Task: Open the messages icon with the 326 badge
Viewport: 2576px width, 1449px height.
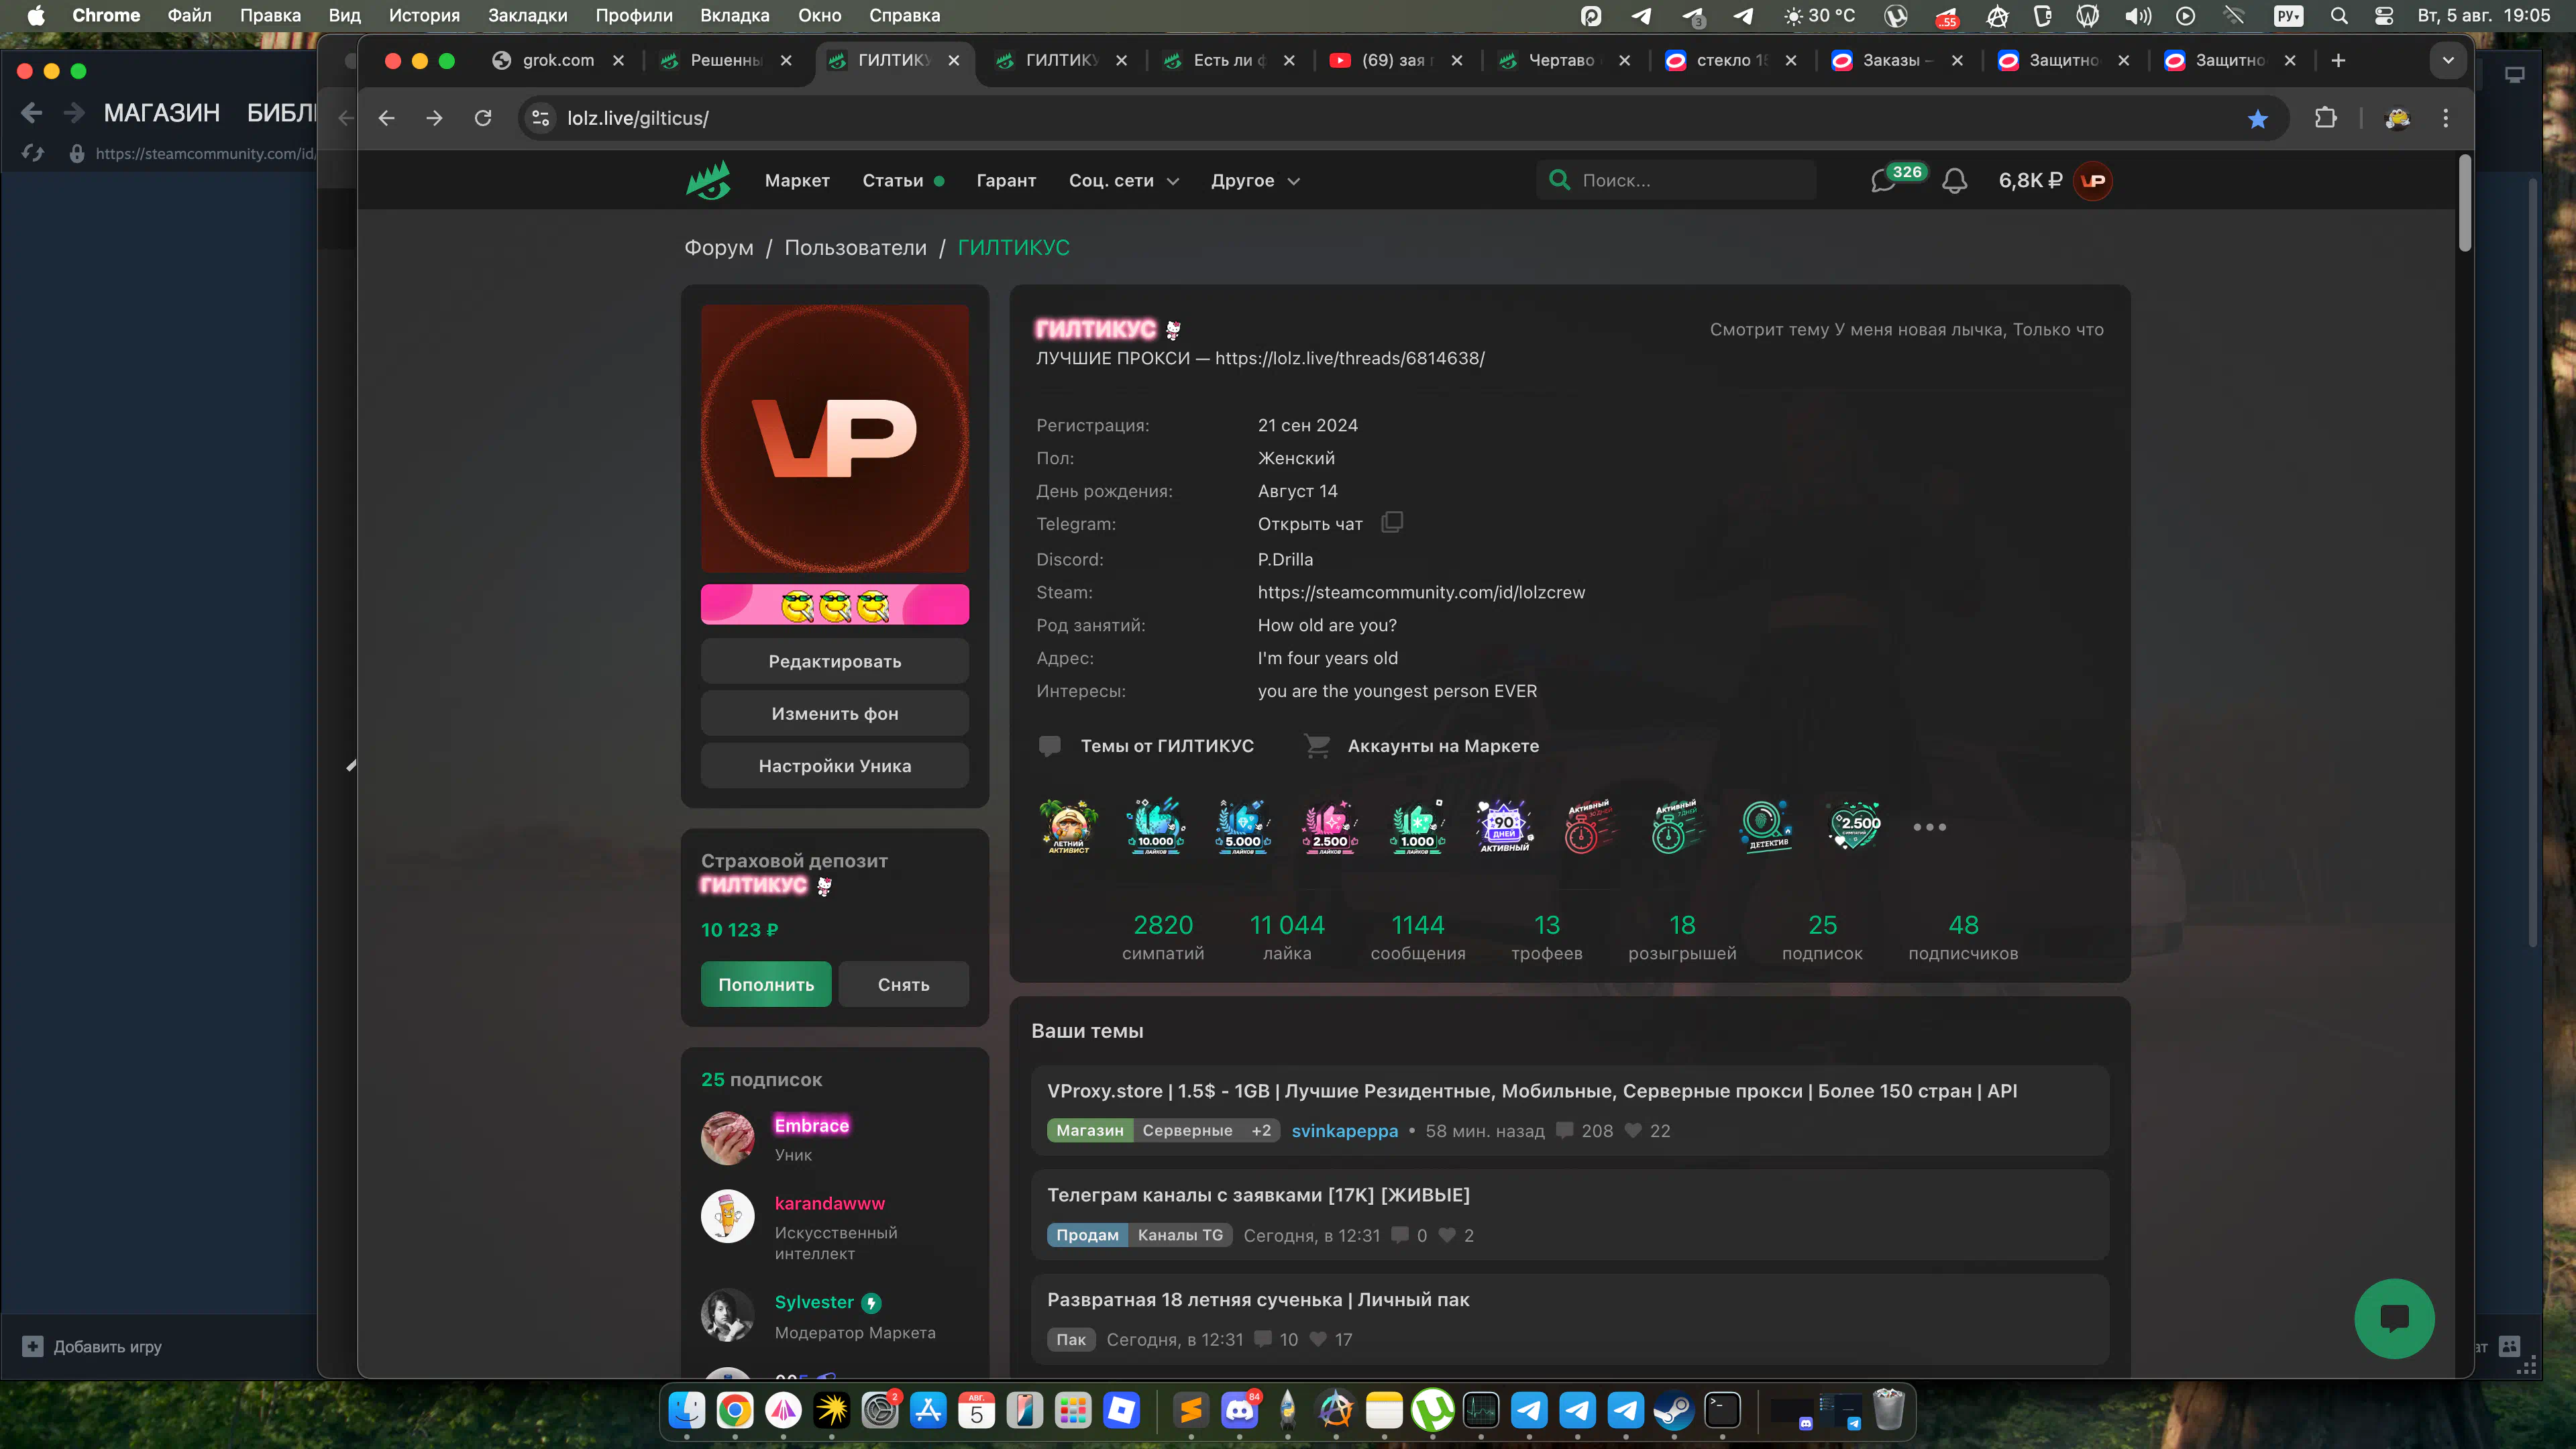Action: click(1885, 181)
